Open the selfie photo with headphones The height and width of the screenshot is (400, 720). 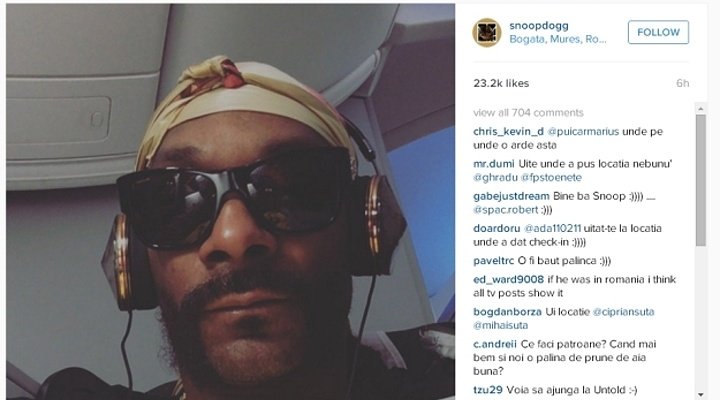coord(231,202)
